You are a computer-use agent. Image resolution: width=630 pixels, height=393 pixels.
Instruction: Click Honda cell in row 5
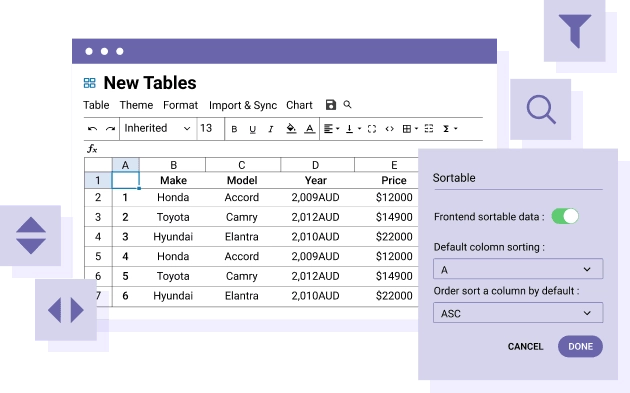(173, 256)
